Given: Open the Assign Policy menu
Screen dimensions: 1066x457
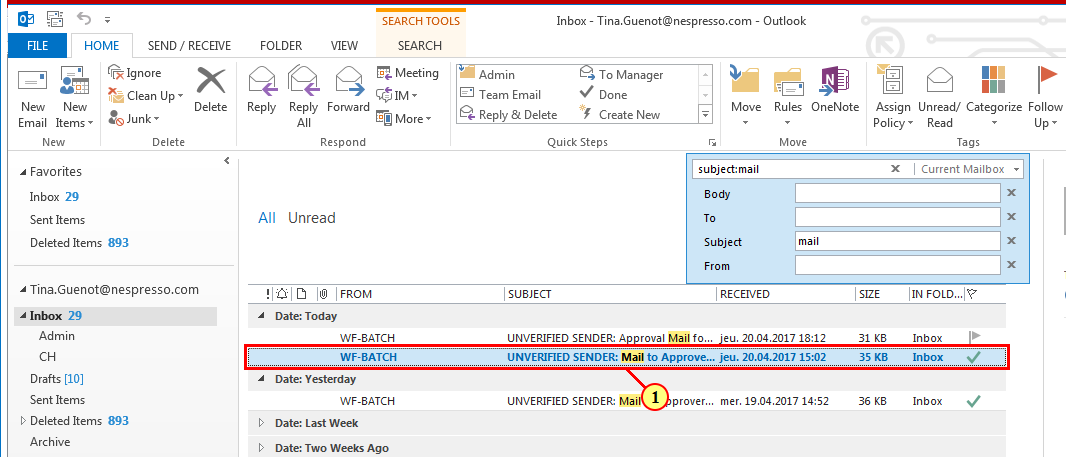Looking at the screenshot, I should click(893, 97).
